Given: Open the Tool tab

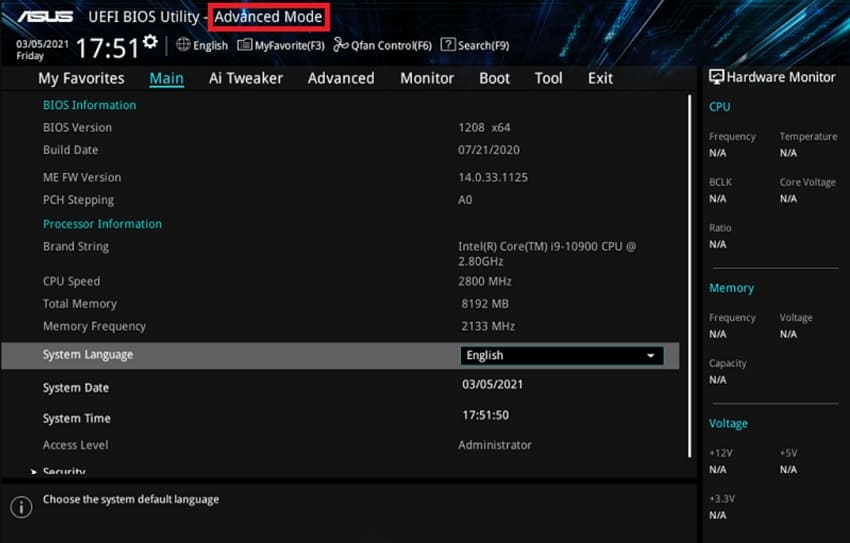Looking at the screenshot, I should [x=549, y=79].
